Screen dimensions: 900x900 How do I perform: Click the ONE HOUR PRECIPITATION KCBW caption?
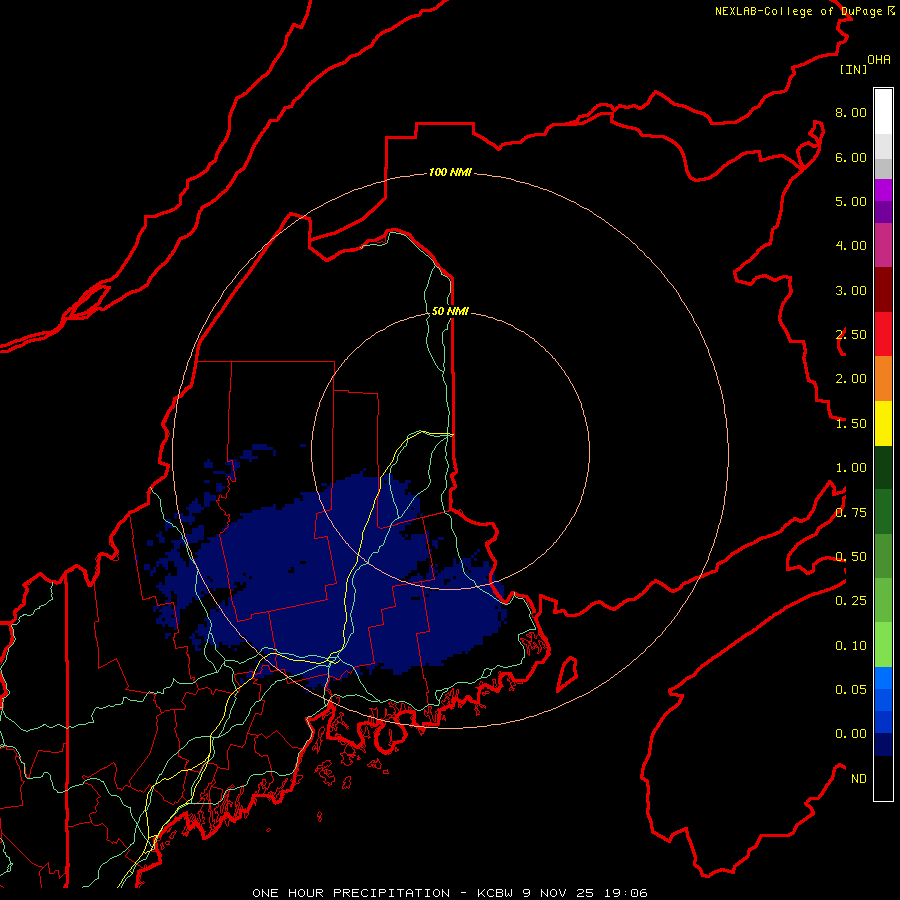click(x=450, y=893)
